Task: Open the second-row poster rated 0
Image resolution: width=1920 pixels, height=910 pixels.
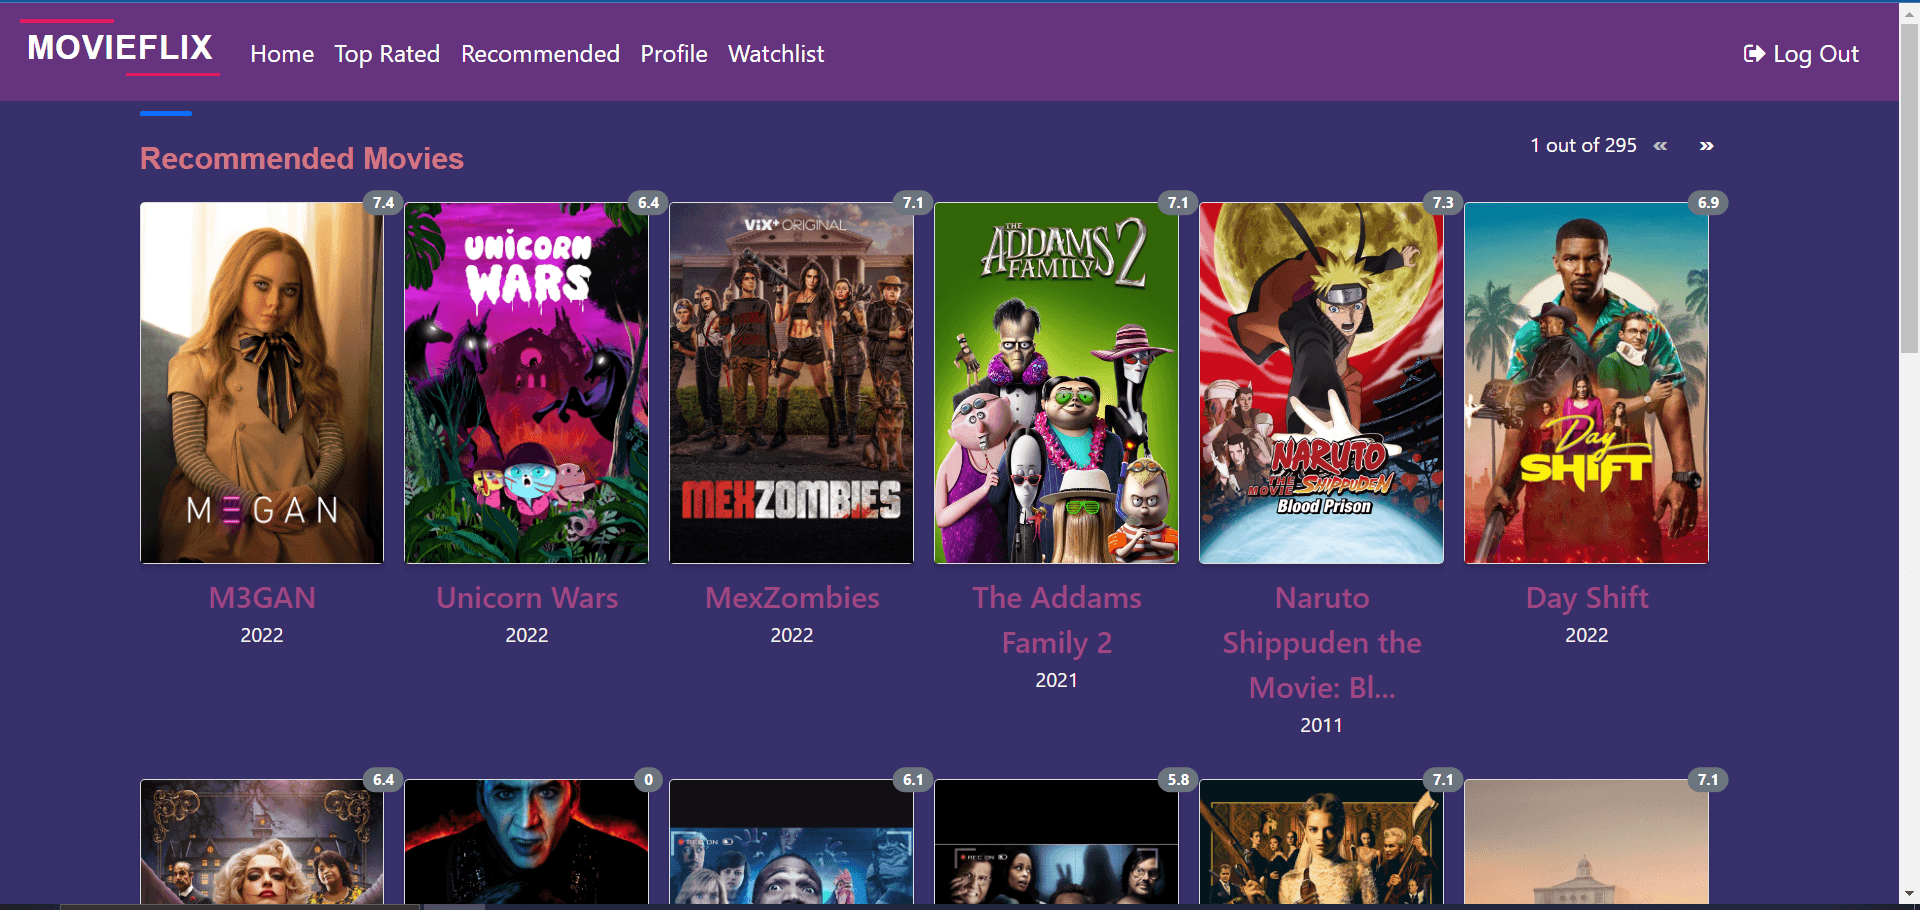Action: [x=527, y=842]
